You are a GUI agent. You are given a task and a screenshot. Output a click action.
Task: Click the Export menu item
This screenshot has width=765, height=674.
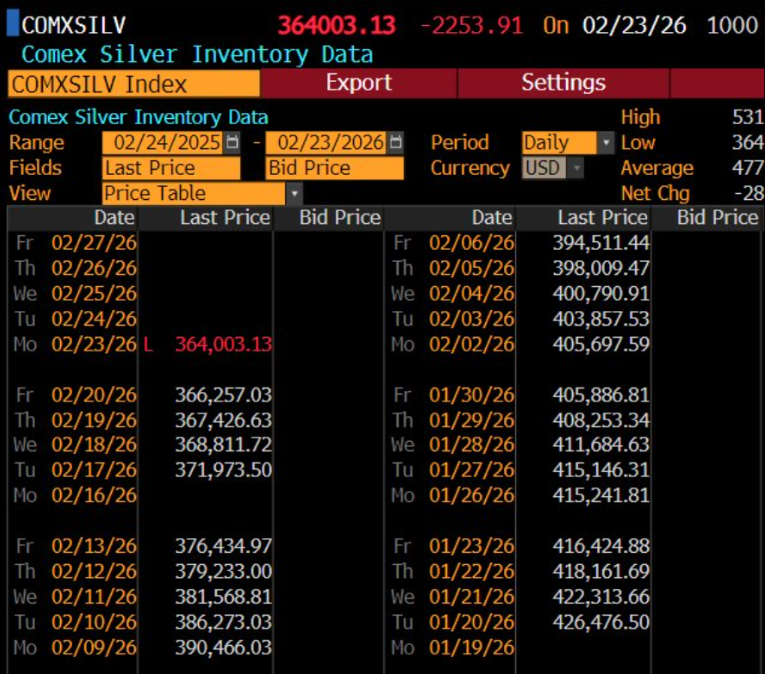click(357, 83)
